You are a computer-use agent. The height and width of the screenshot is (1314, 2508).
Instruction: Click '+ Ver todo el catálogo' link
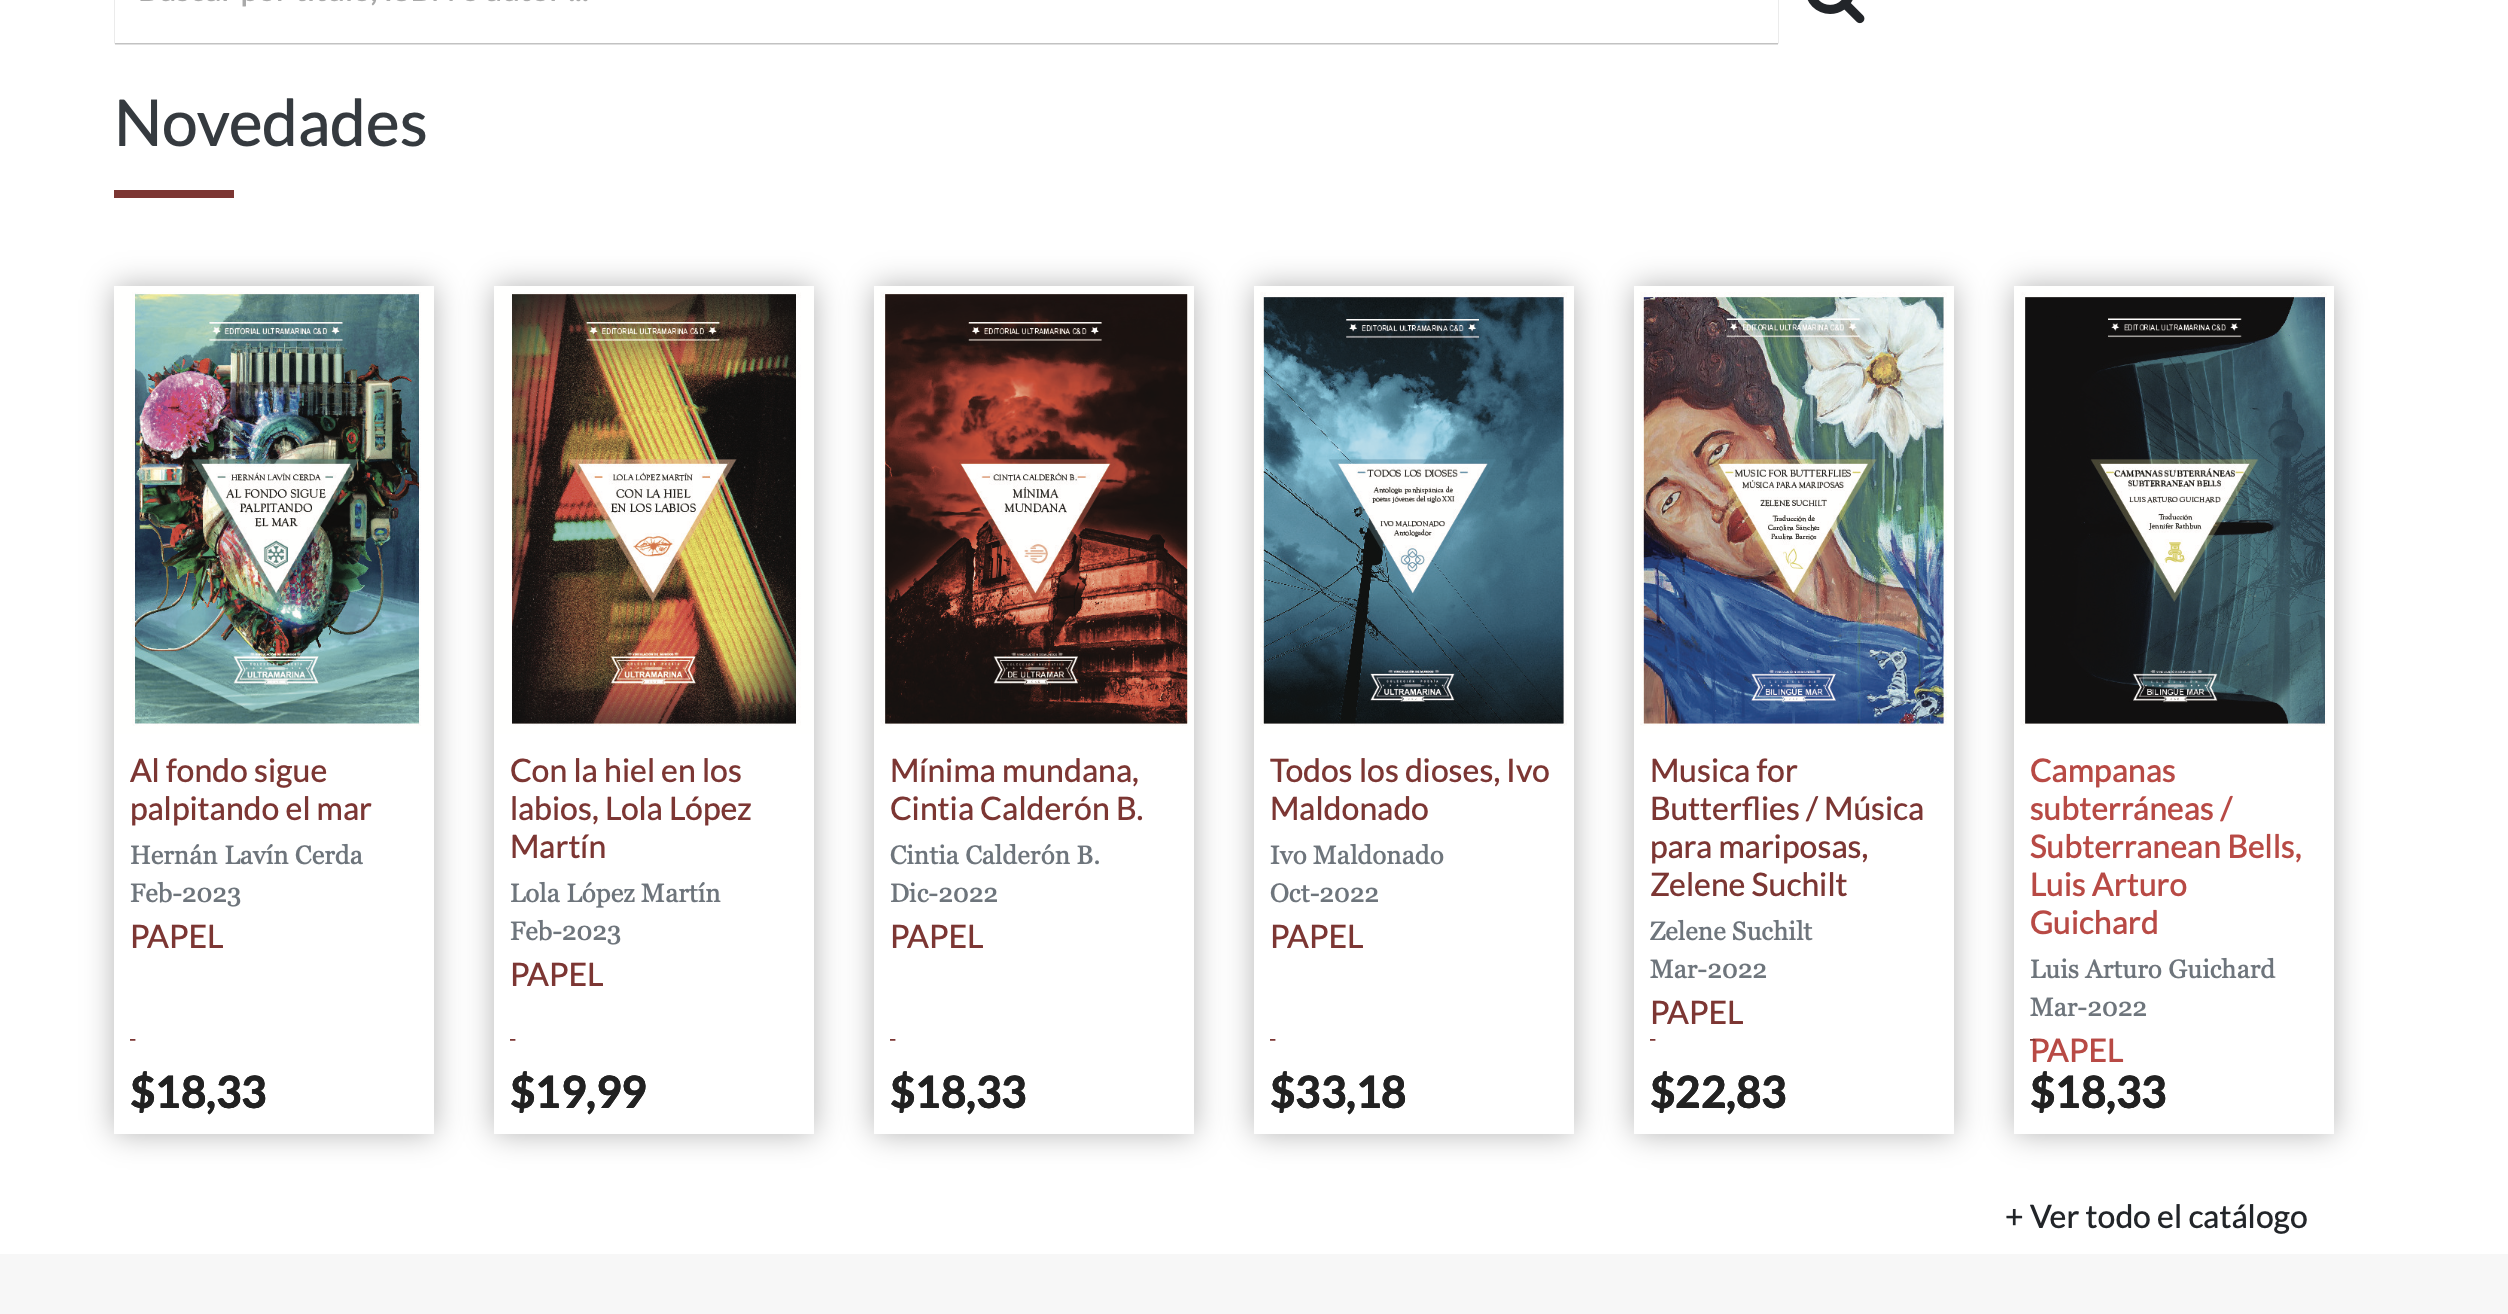point(2156,1217)
